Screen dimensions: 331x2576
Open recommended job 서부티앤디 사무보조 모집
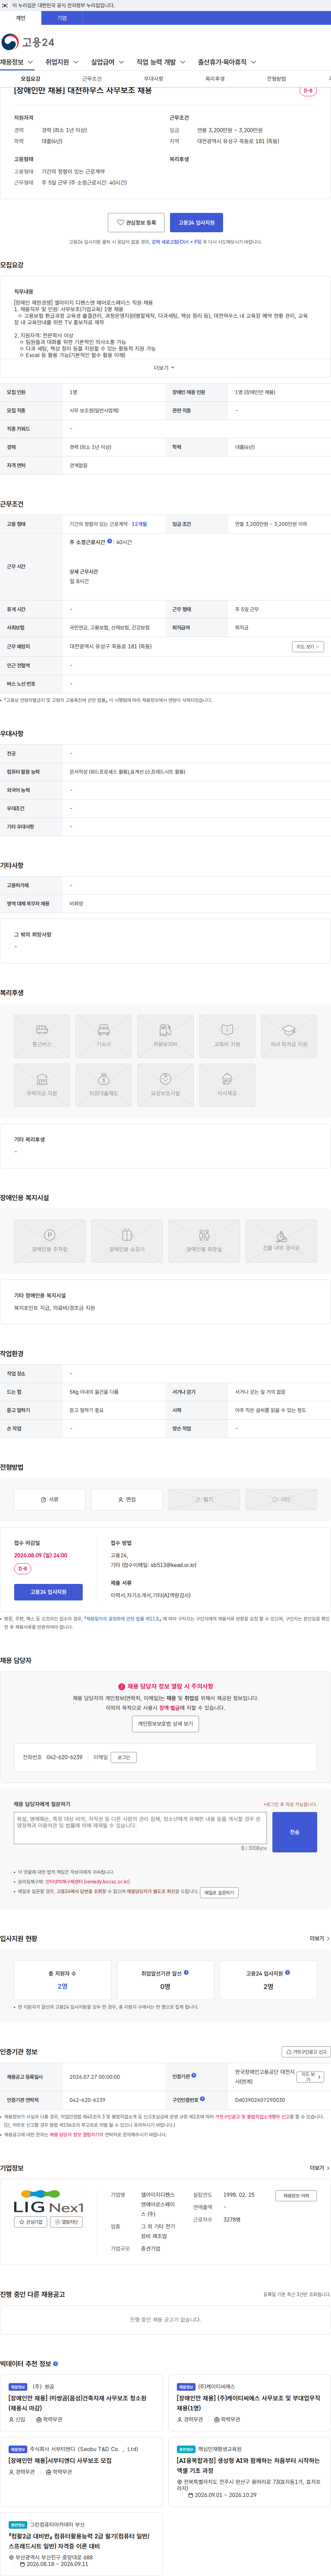(x=60, y=2460)
